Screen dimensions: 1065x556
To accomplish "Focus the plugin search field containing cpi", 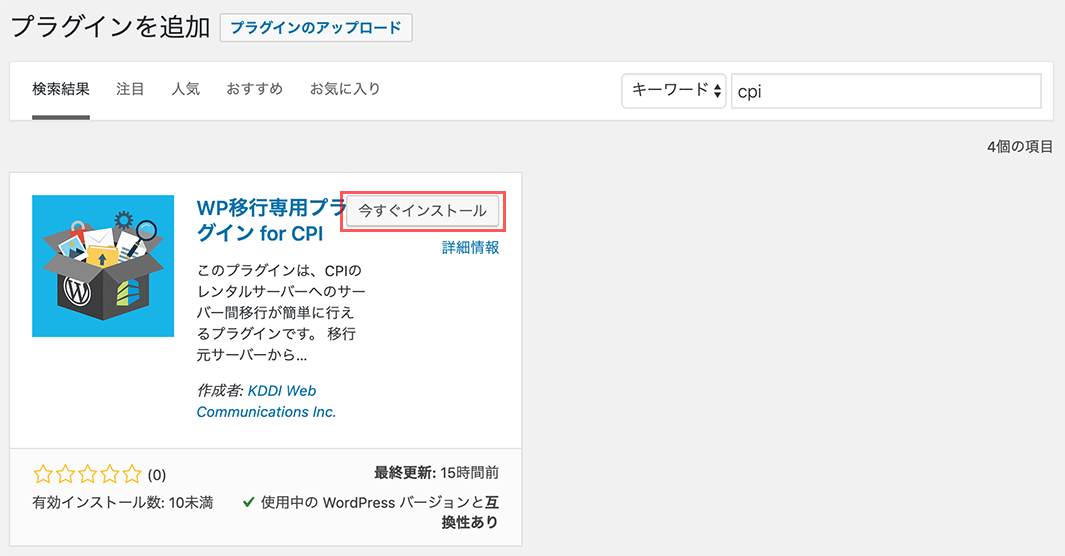I will pyautogui.click(x=885, y=90).
